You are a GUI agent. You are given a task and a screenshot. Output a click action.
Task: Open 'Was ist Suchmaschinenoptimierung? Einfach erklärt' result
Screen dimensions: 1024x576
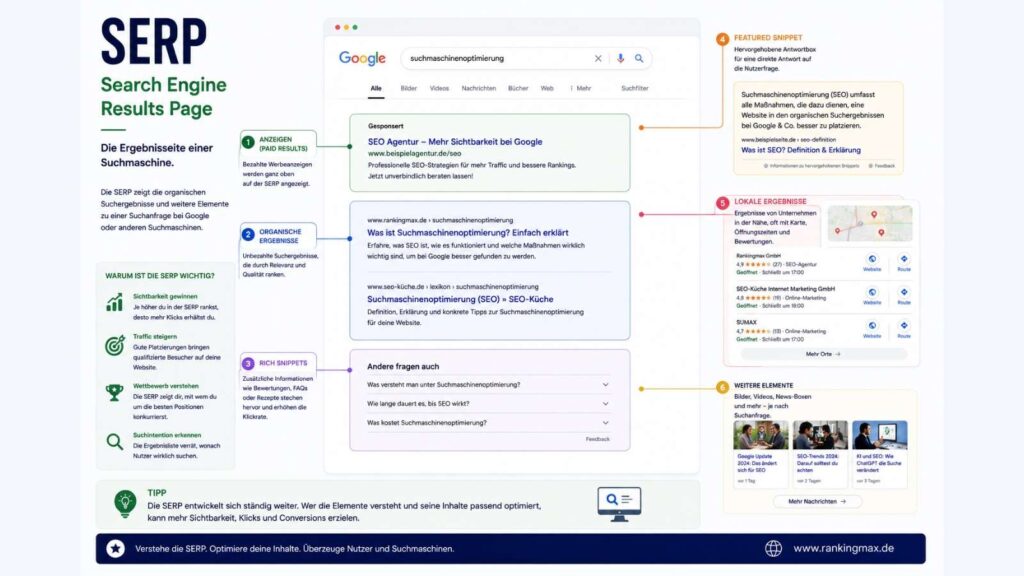click(x=468, y=232)
